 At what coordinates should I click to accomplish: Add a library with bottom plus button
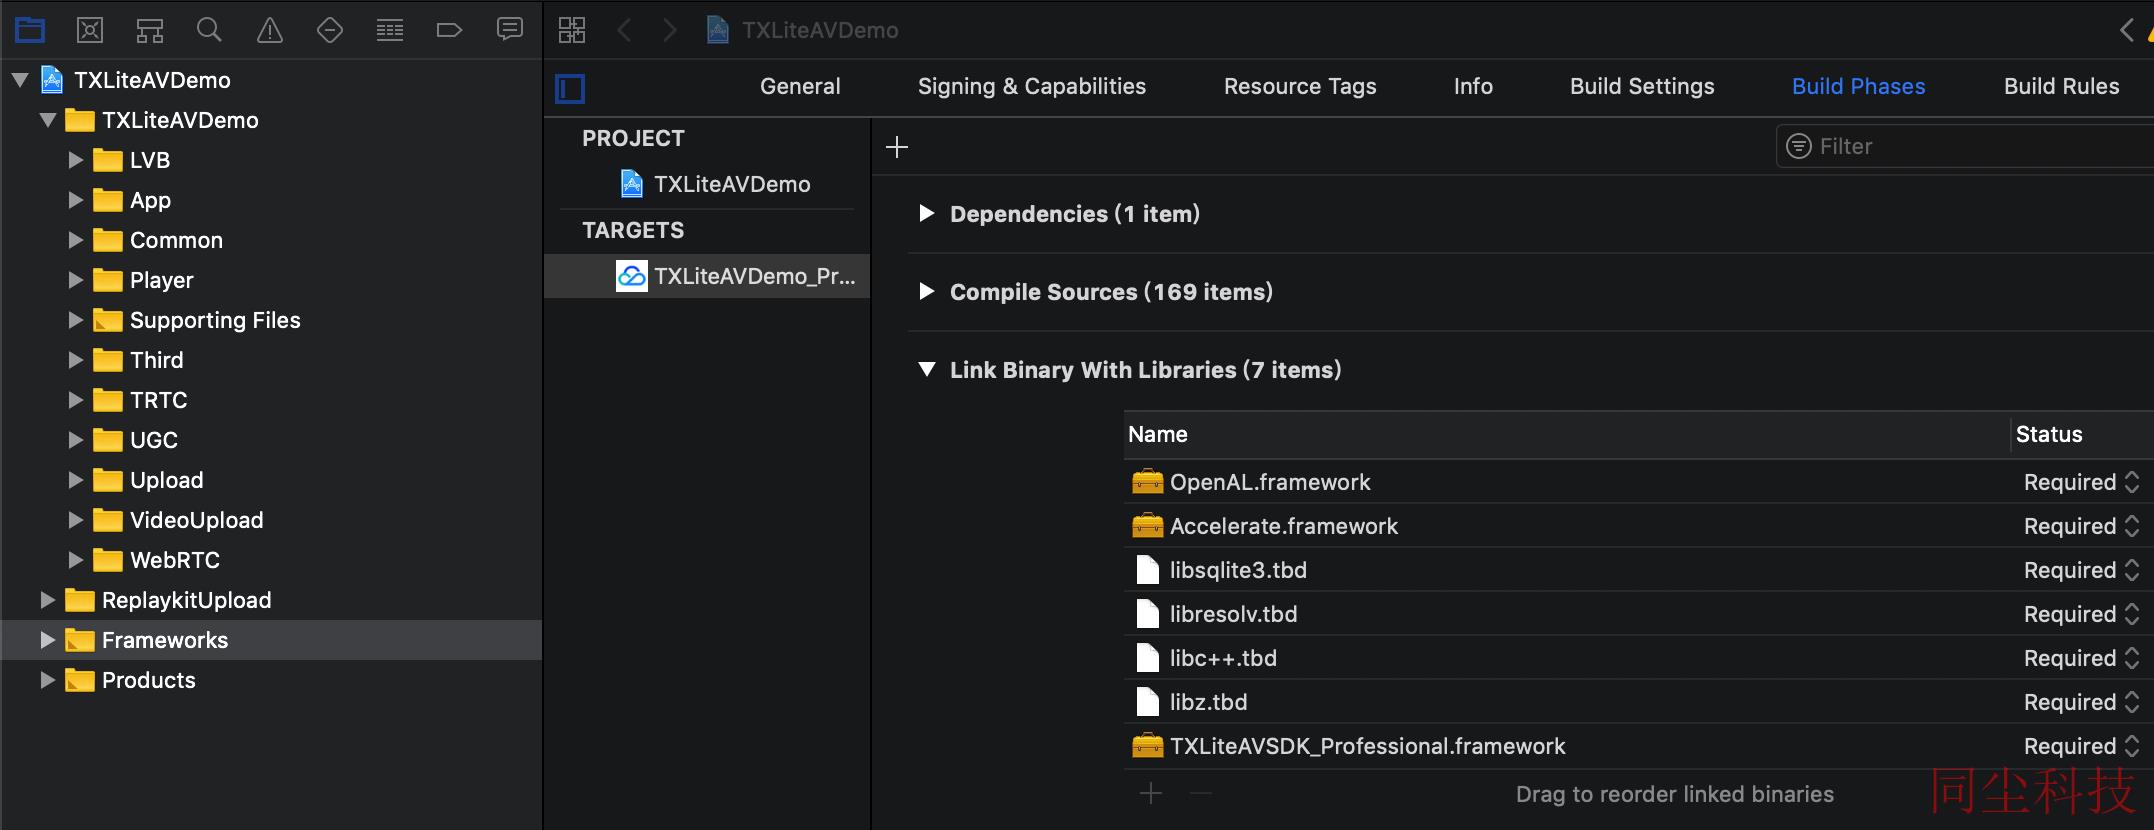[1151, 793]
